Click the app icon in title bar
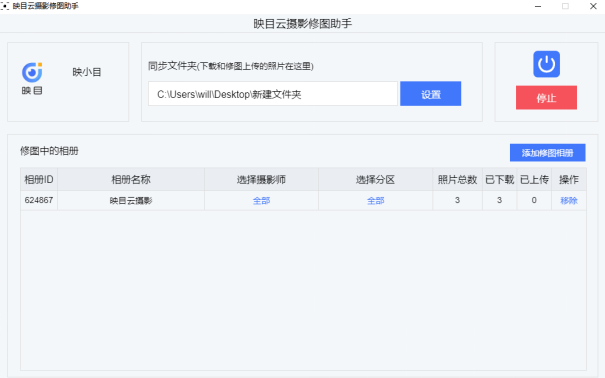This screenshot has width=605, height=378. 5,6
